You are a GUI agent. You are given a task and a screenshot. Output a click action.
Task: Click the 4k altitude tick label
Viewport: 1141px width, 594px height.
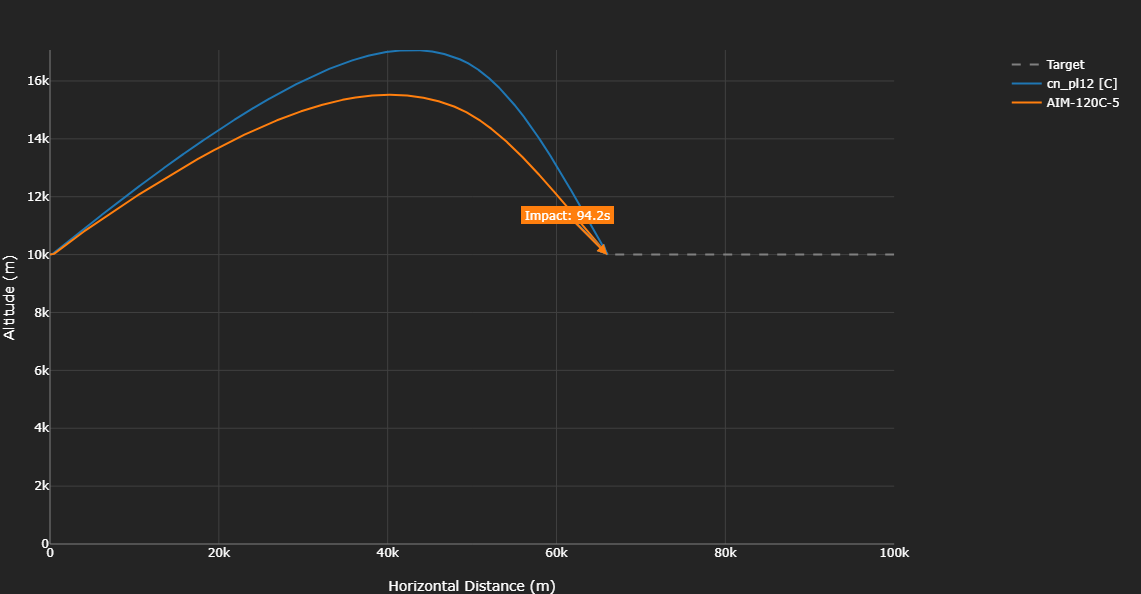pos(41,429)
